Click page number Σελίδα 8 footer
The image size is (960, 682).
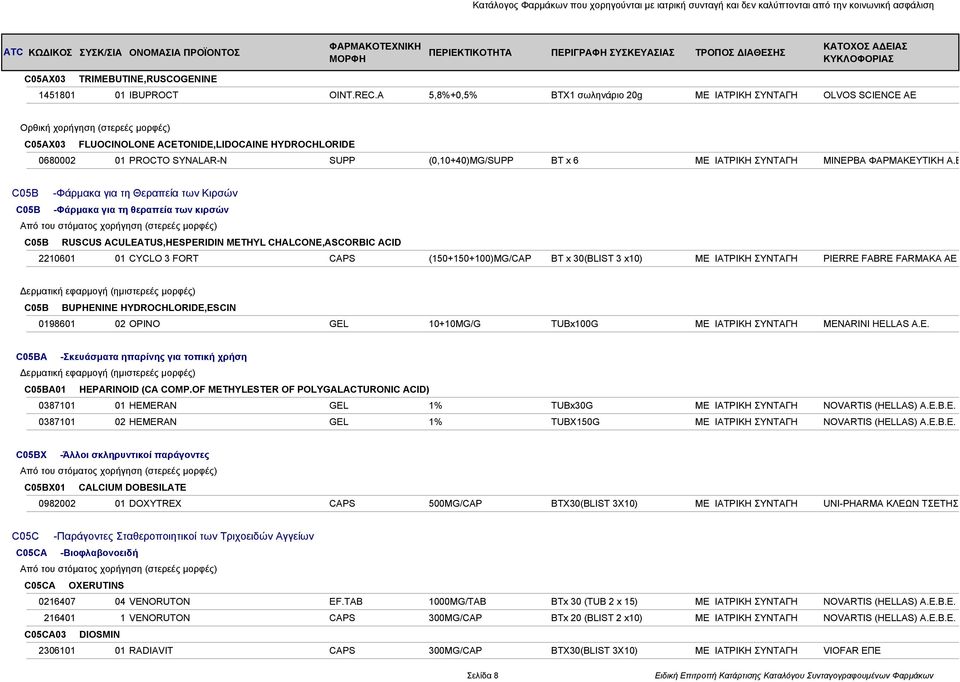click(482, 675)
